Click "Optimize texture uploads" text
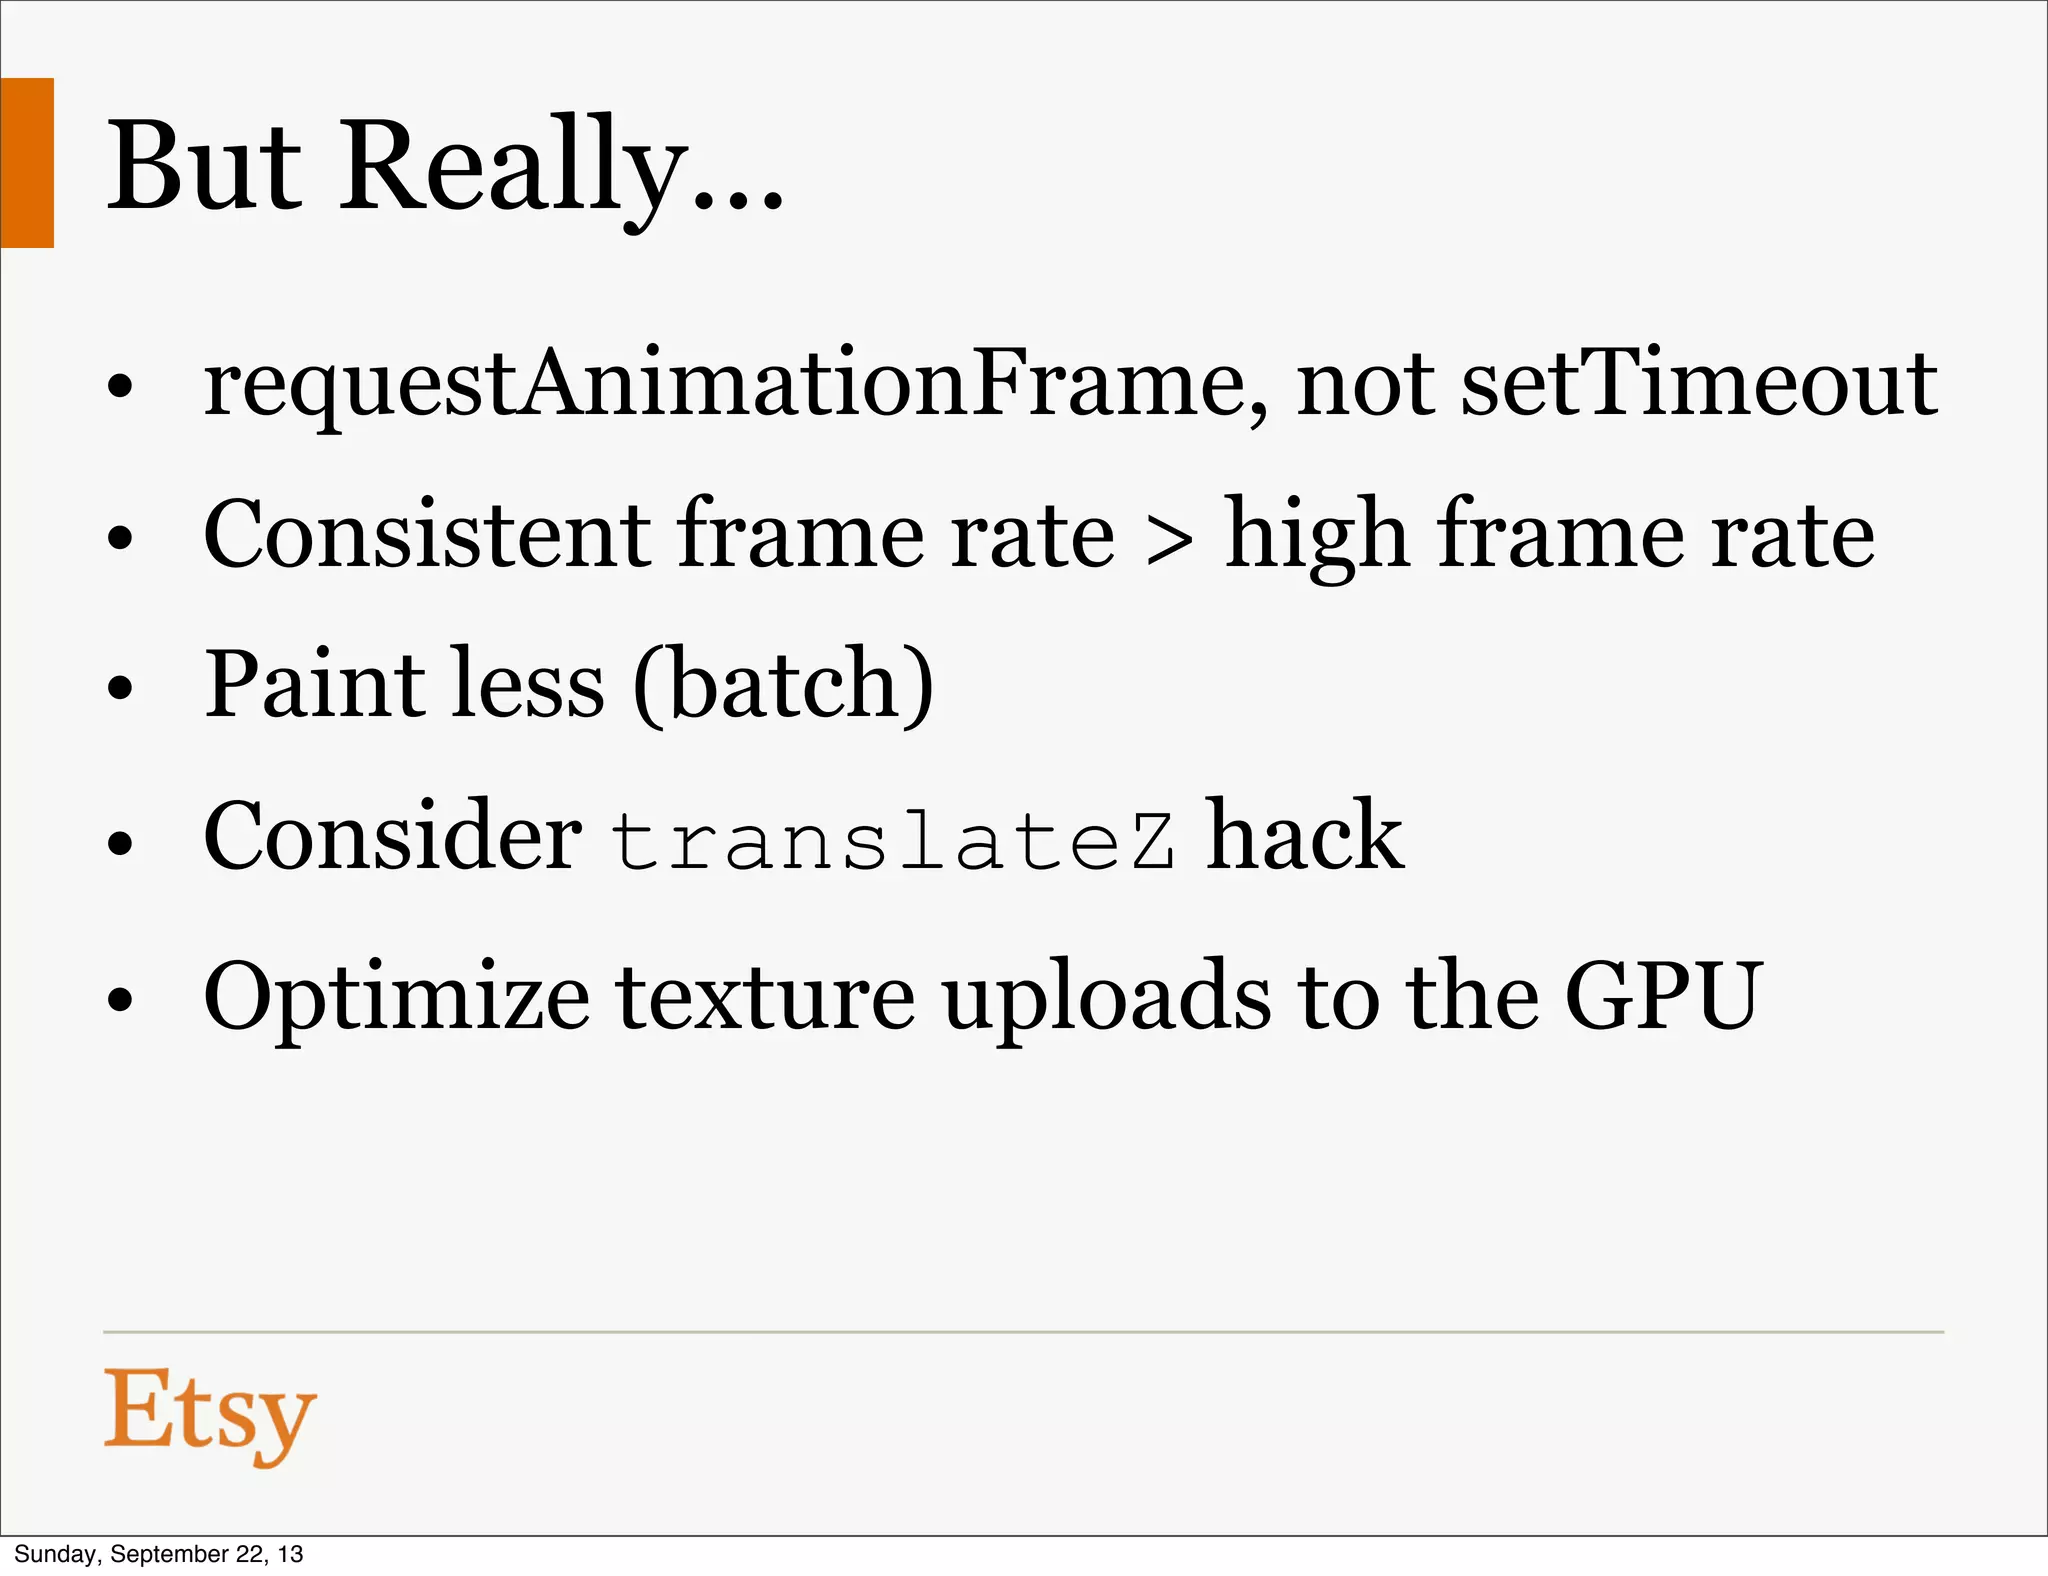Image resolution: width=2048 pixels, height=1576 pixels. pos(738,998)
